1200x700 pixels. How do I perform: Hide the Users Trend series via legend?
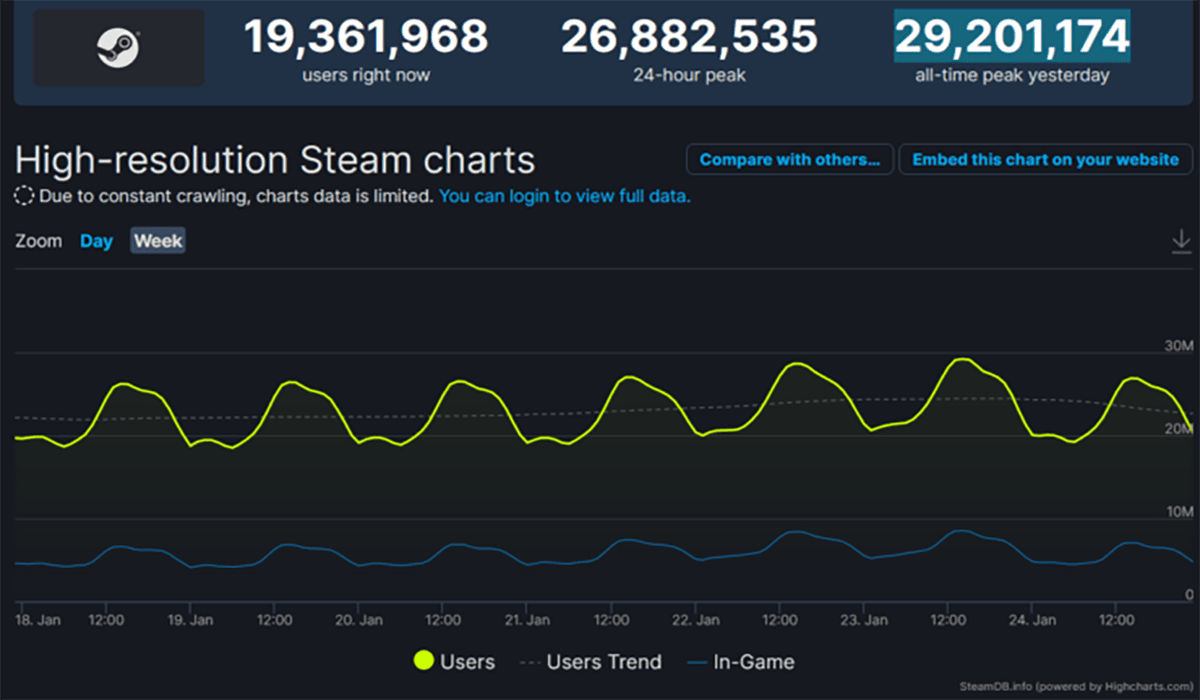(x=593, y=661)
